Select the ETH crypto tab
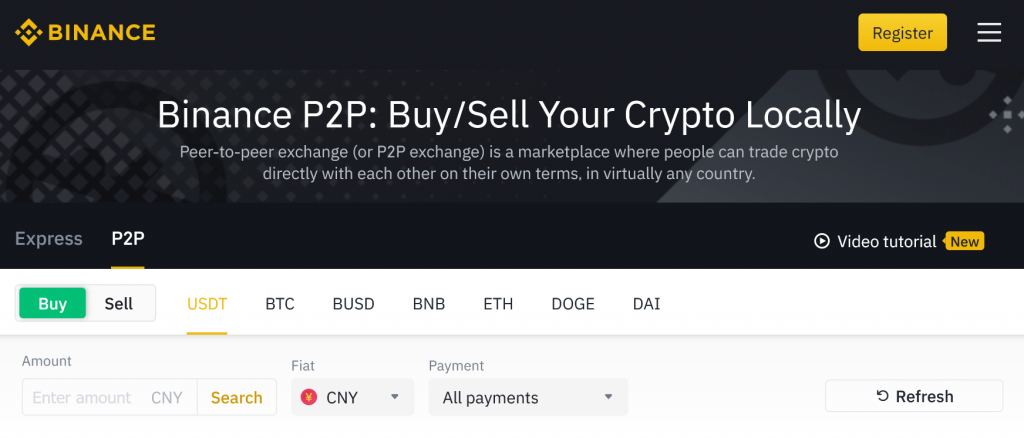Screen dimensions: 1024x438 click(x=498, y=304)
